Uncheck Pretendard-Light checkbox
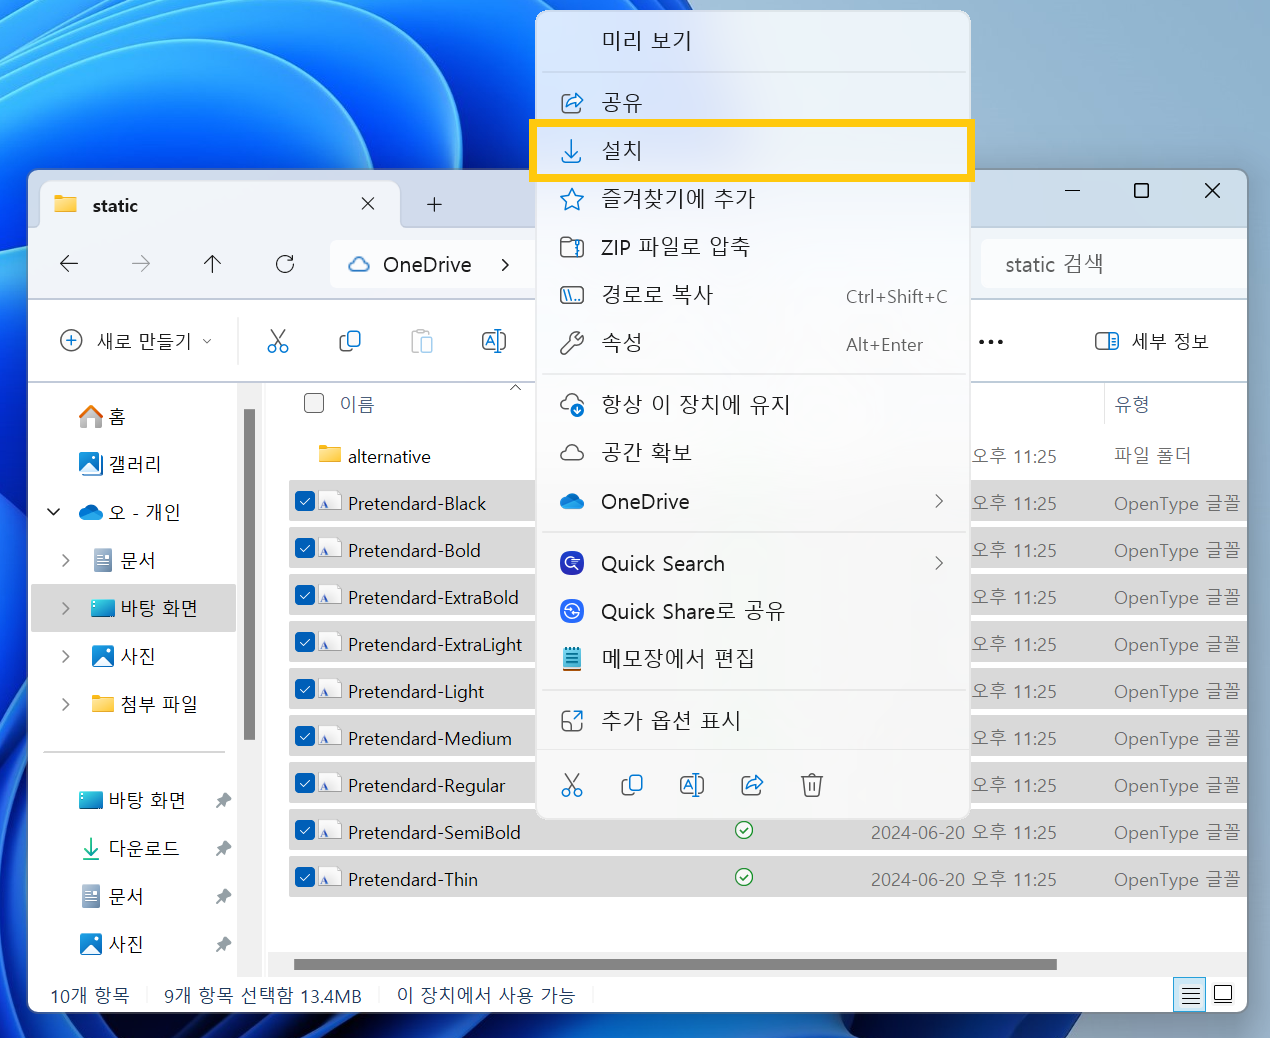The image size is (1270, 1038). (305, 689)
